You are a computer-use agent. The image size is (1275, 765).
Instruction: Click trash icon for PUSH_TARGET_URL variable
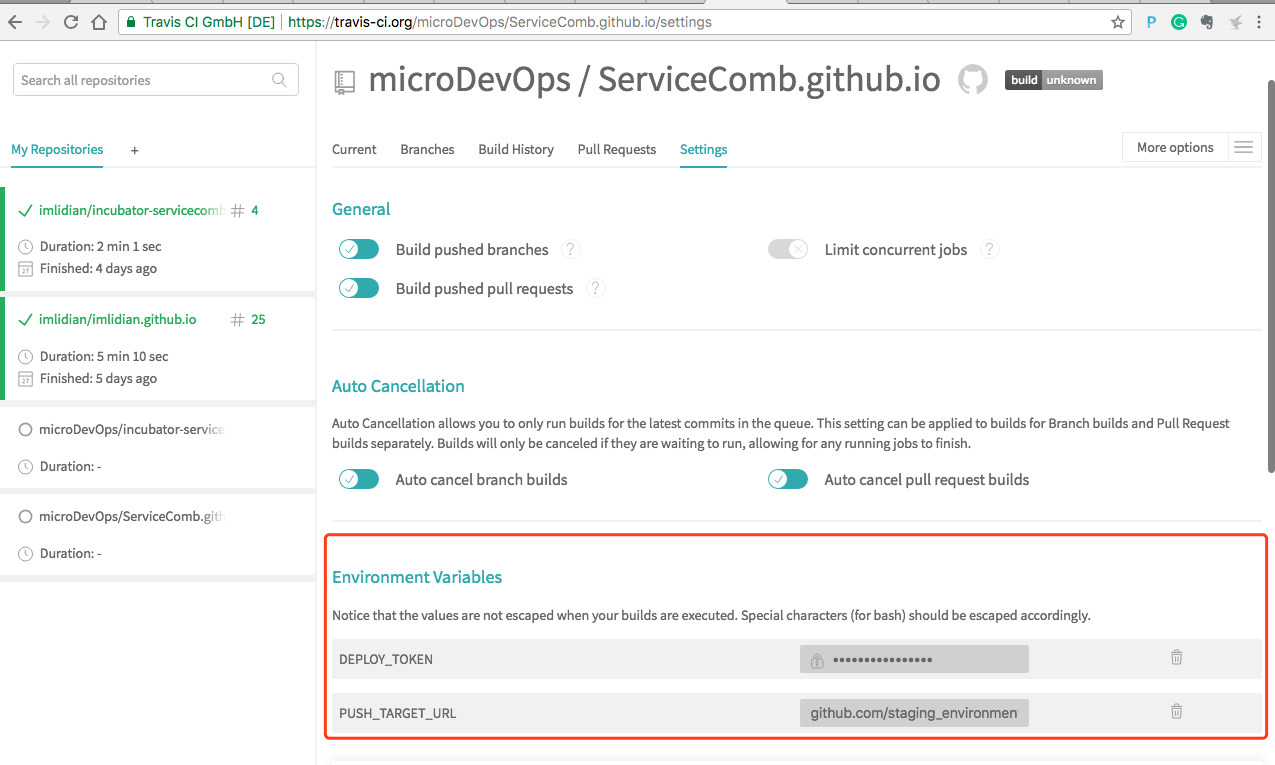(1176, 712)
